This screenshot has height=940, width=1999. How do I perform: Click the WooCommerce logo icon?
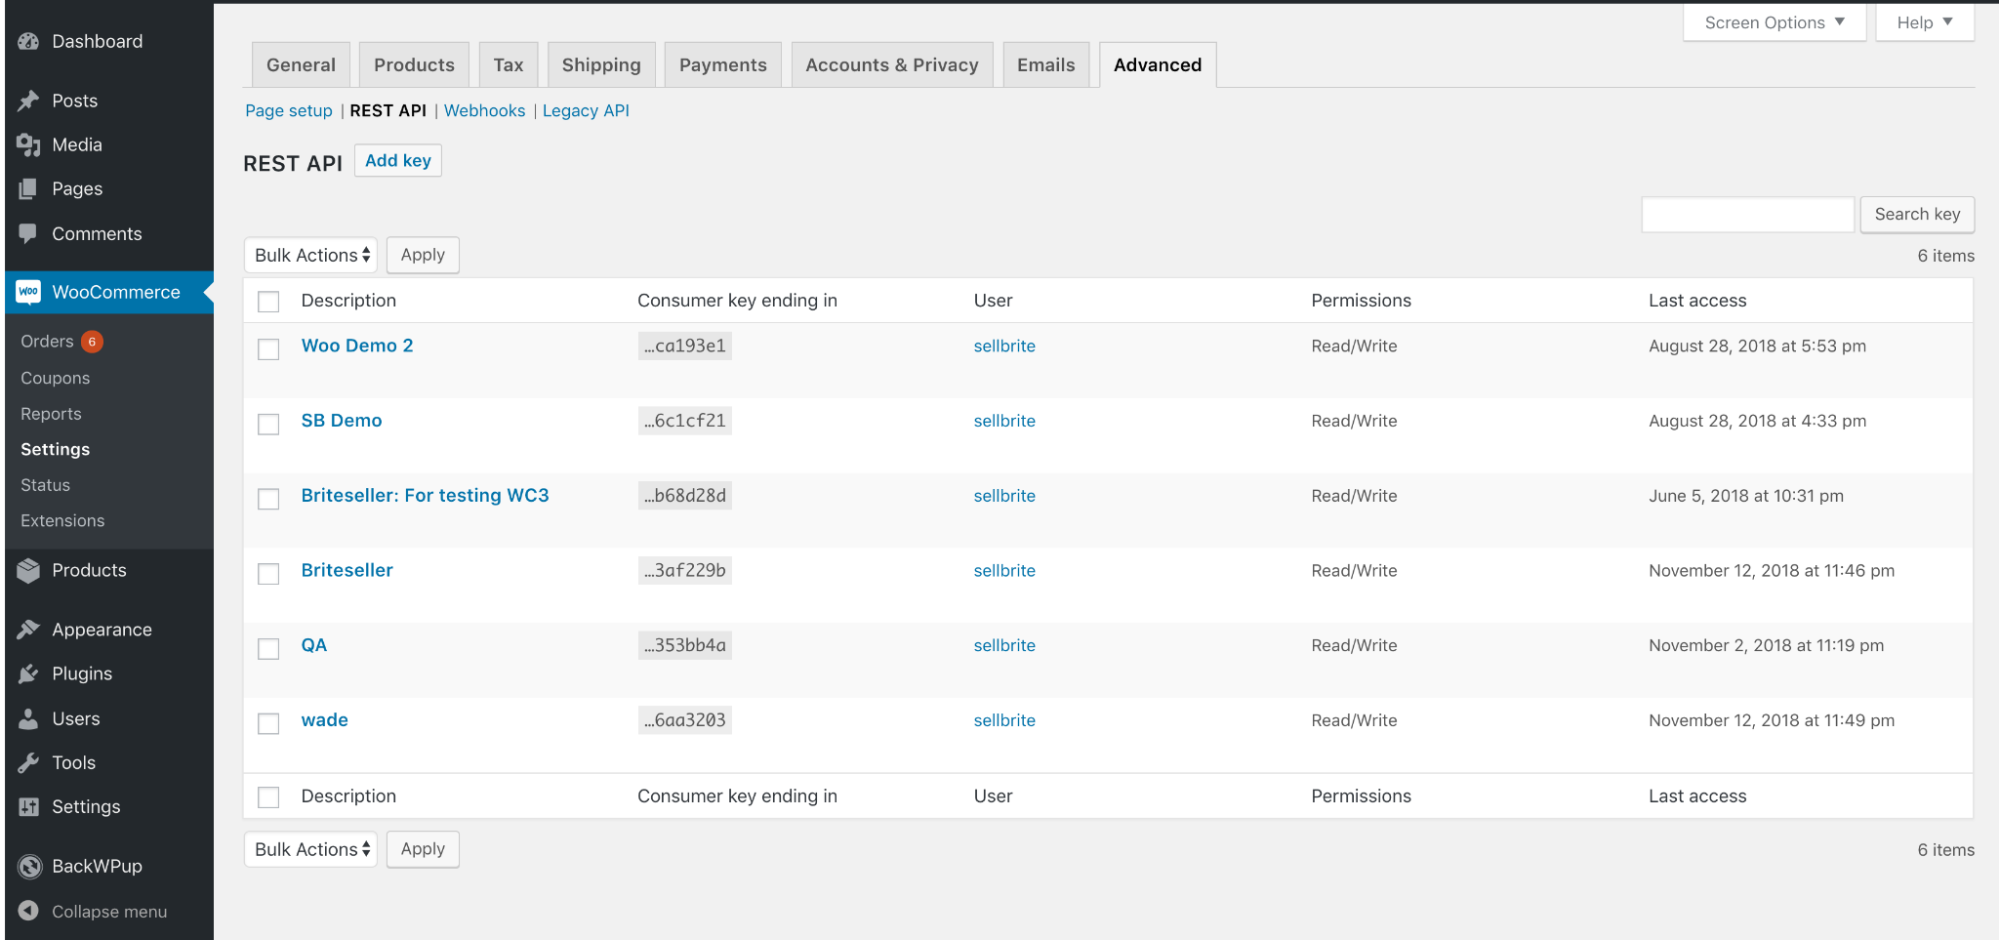29,292
